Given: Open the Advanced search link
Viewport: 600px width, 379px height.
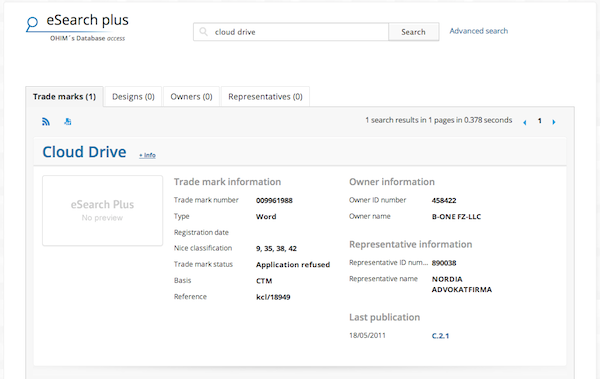Looking at the screenshot, I should click(479, 31).
